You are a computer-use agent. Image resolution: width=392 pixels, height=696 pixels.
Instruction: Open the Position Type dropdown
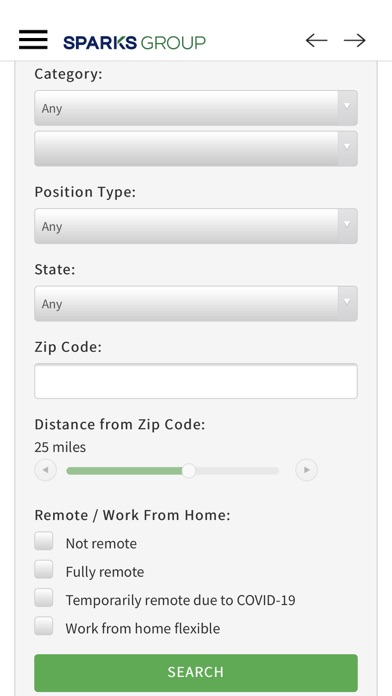tap(196, 226)
